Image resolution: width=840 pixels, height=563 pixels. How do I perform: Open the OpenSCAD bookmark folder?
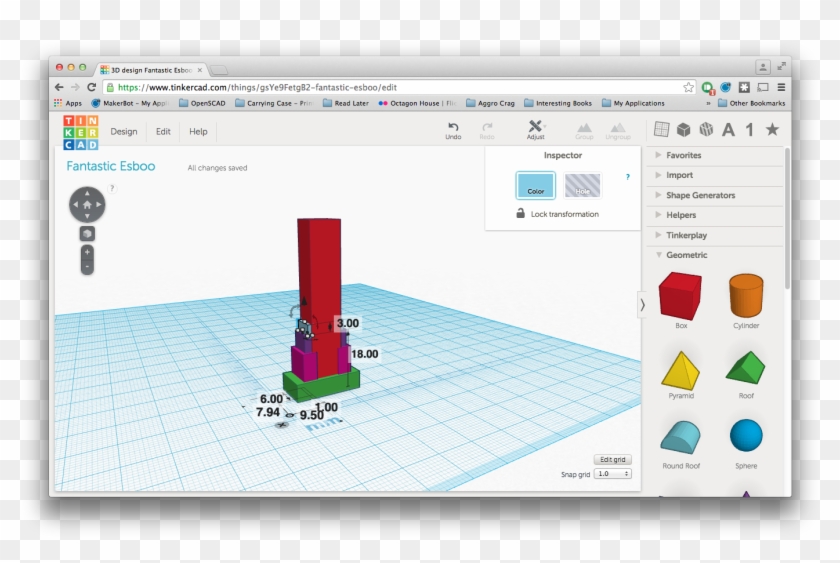pos(202,103)
